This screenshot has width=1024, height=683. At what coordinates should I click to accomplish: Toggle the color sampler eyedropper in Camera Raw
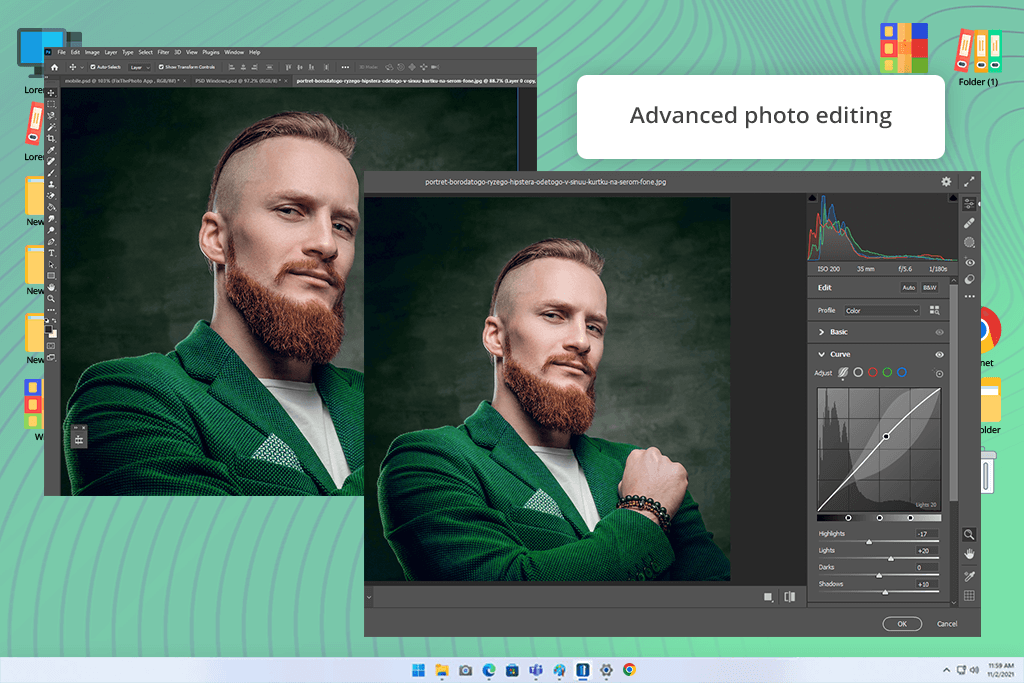[969, 576]
